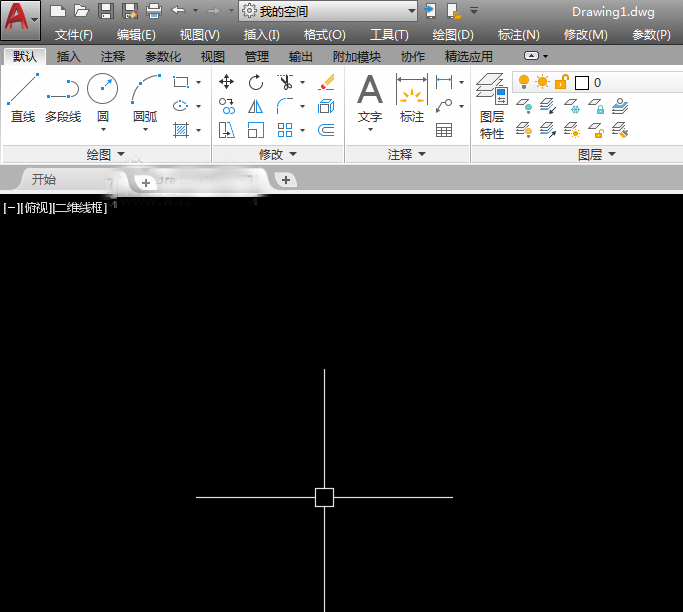683x612 pixels.
Task: Click the Multileader icon
Action: (x=444, y=106)
